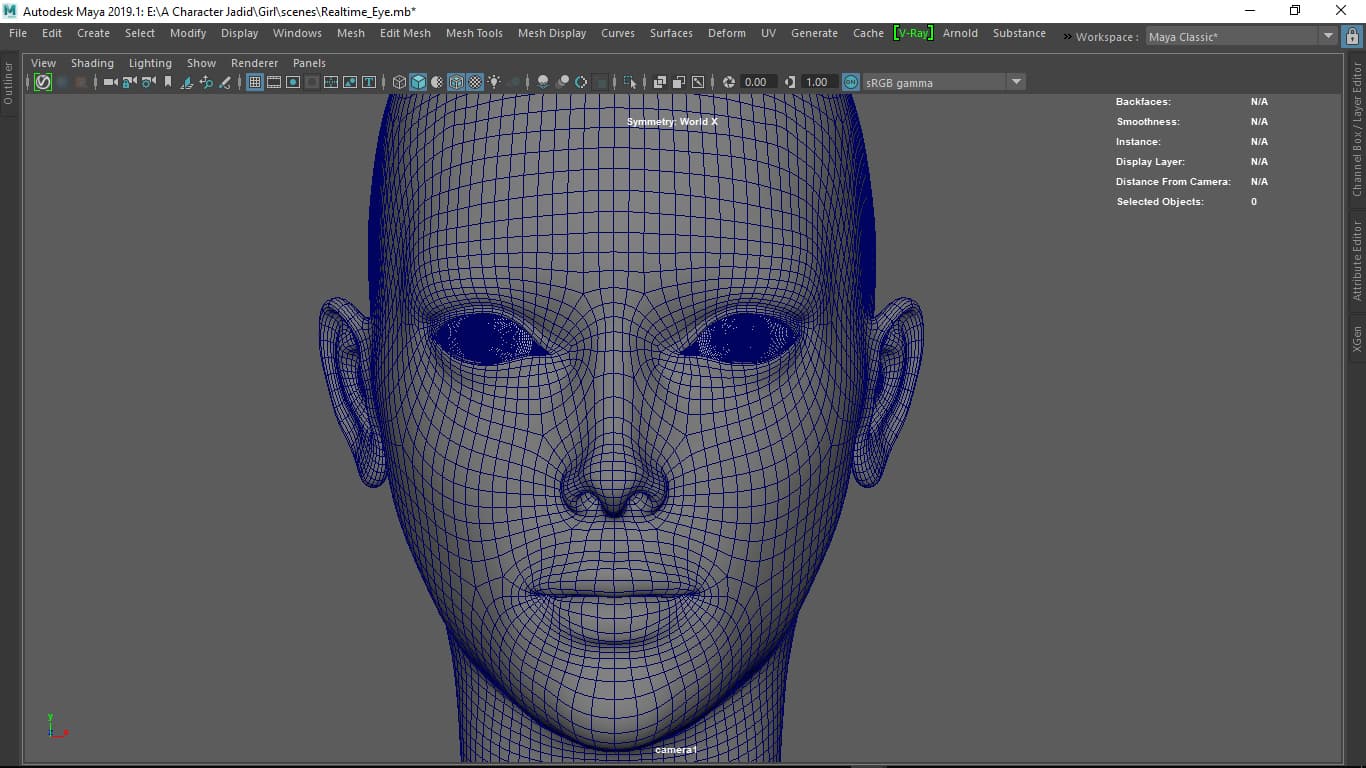Click the gamma value field showing 1.00
The image size is (1366, 768).
pyautogui.click(x=817, y=82)
